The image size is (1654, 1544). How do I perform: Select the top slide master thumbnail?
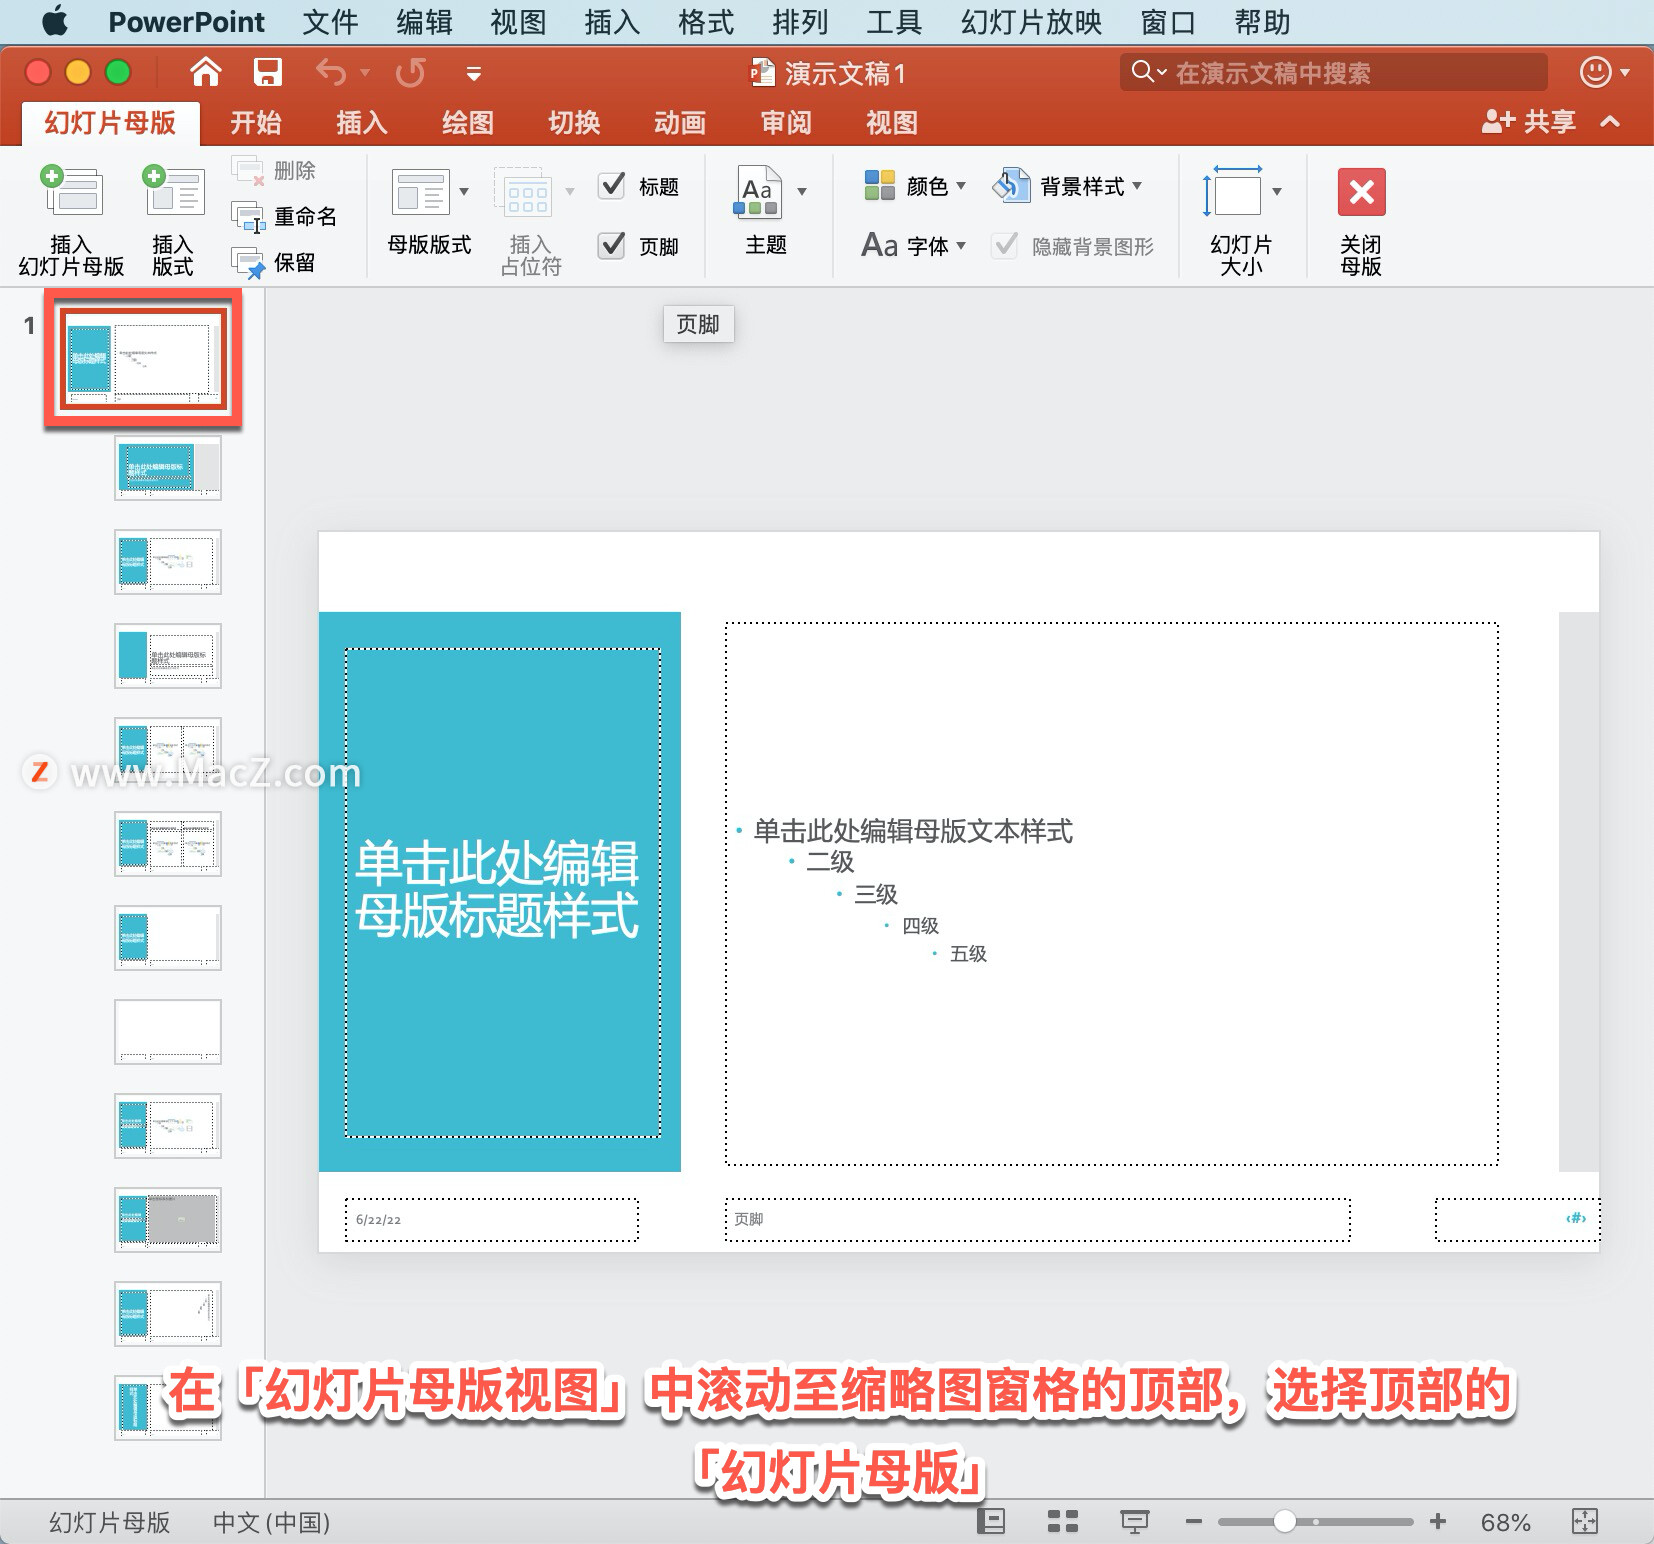pyautogui.click(x=142, y=360)
